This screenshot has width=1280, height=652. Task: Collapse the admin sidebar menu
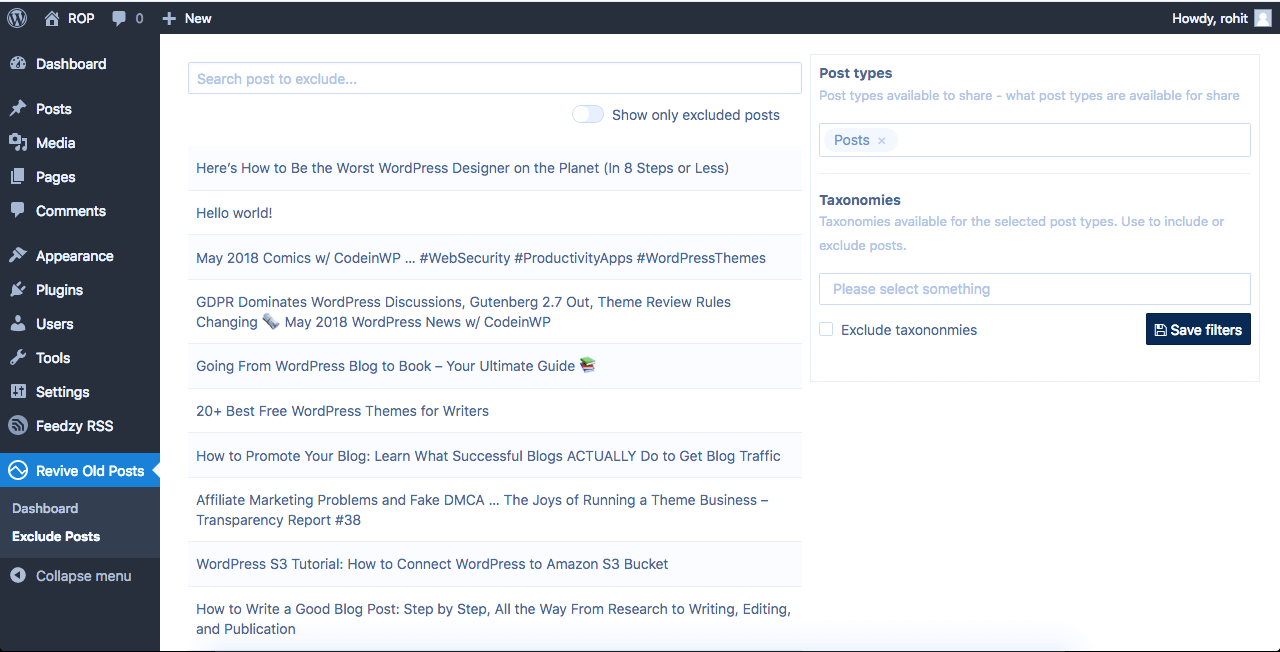(83, 576)
